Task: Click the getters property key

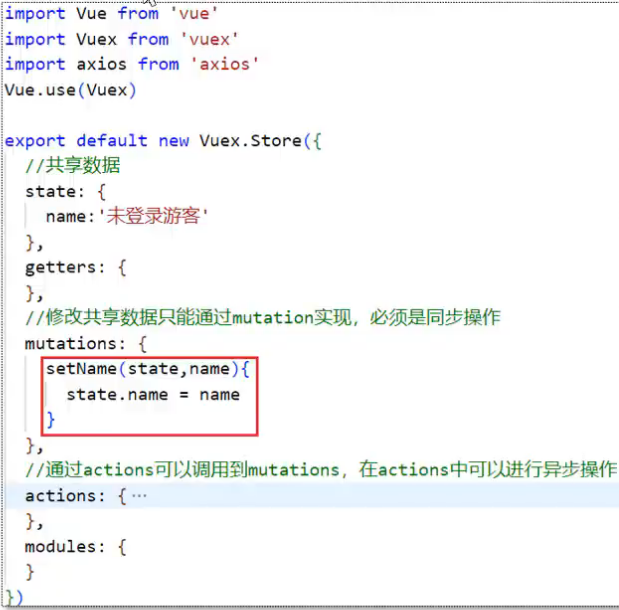Action: (x=60, y=267)
